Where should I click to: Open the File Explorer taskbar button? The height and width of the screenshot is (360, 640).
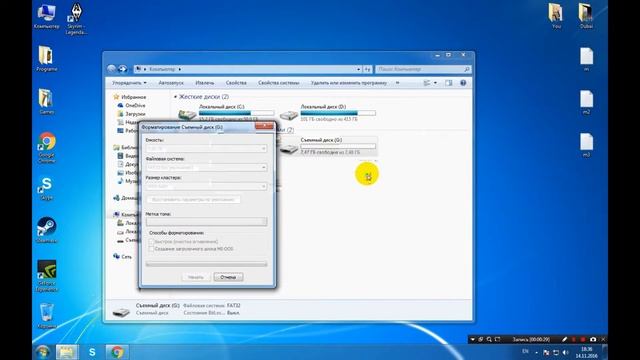67,352
